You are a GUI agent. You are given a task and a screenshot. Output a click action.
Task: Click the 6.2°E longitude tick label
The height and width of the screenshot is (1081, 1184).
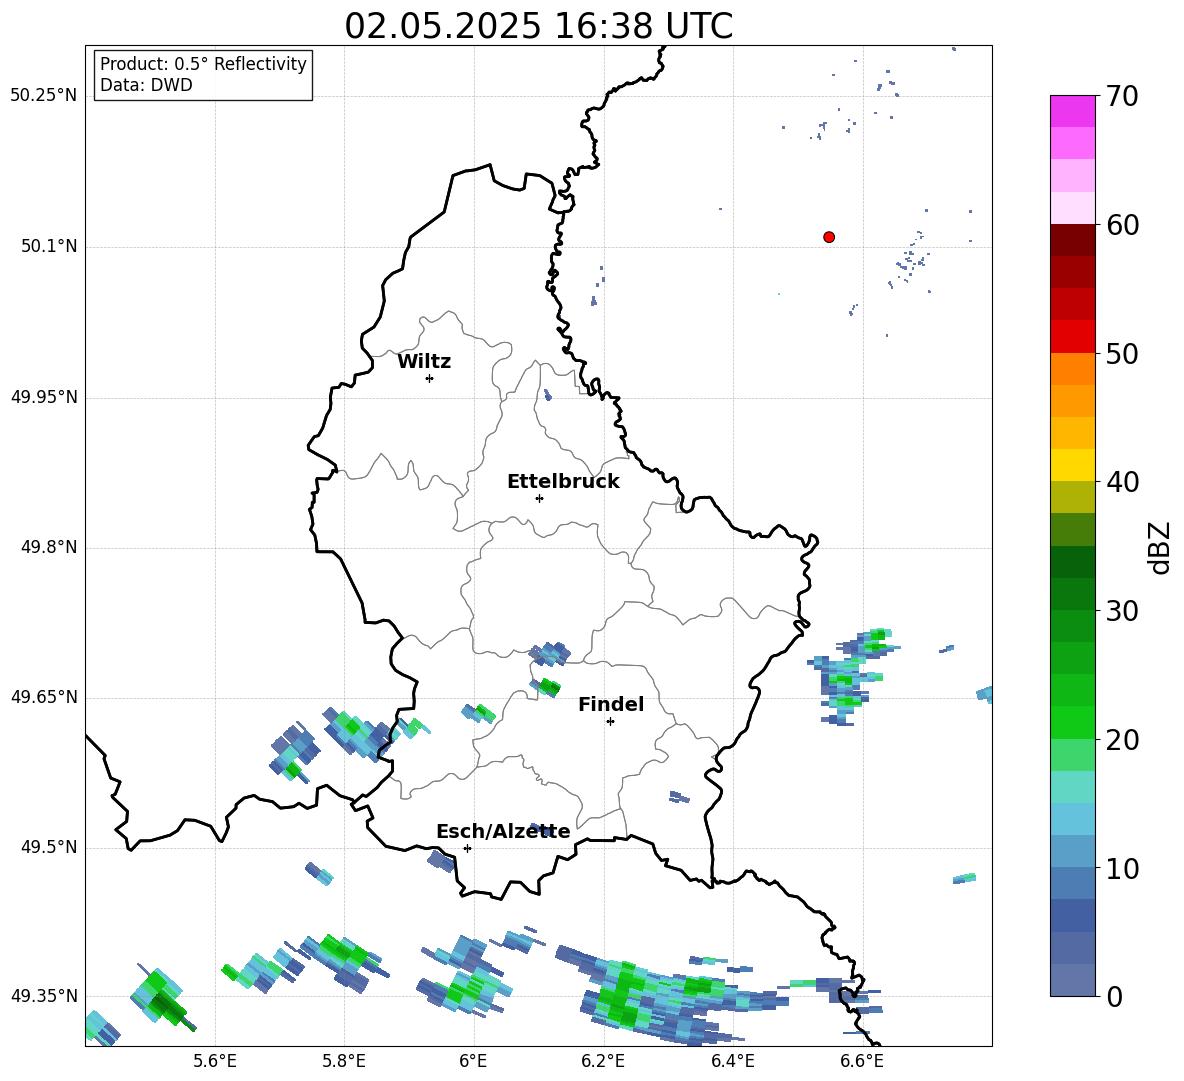[603, 1061]
